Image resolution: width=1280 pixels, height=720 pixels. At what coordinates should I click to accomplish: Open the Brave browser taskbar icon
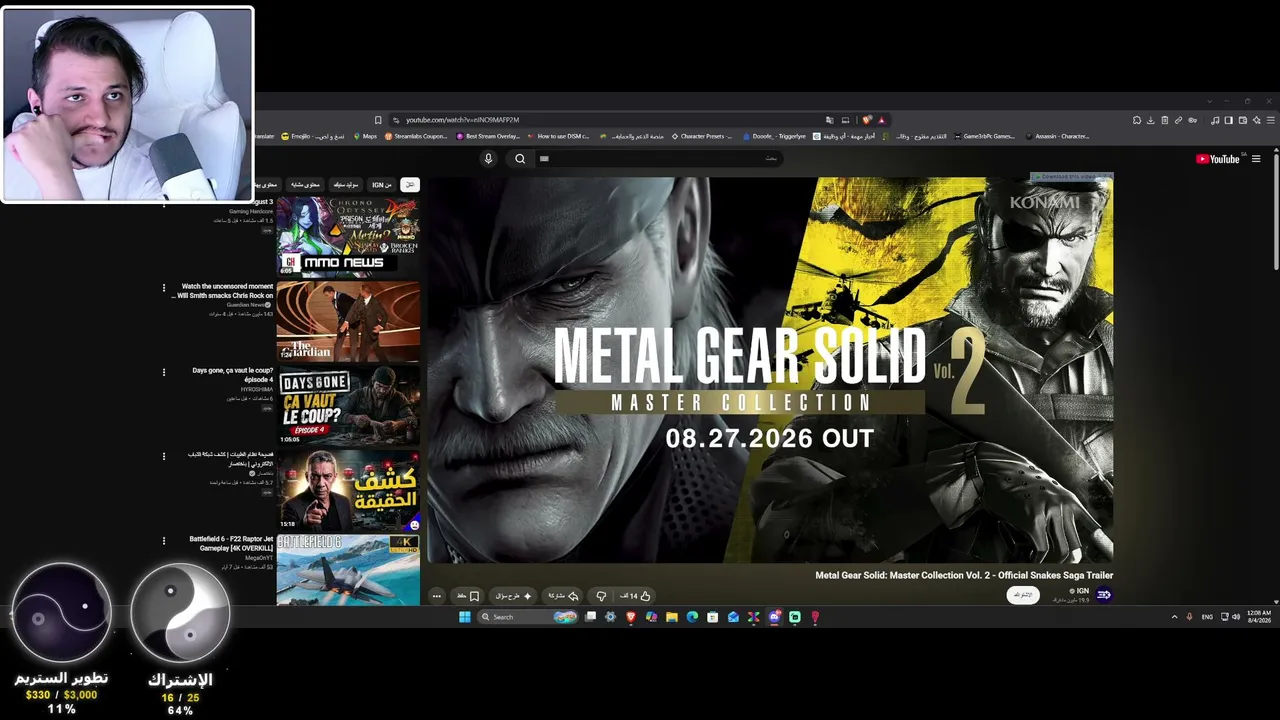[x=630, y=617]
